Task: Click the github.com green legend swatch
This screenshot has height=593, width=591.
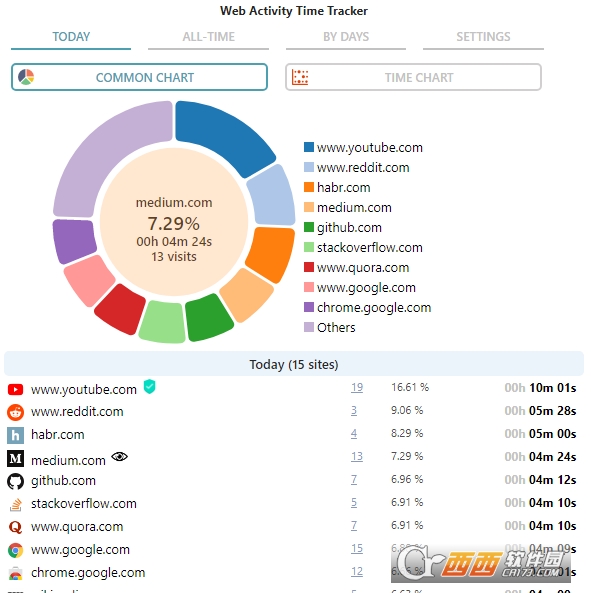Action: click(x=309, y=227)
